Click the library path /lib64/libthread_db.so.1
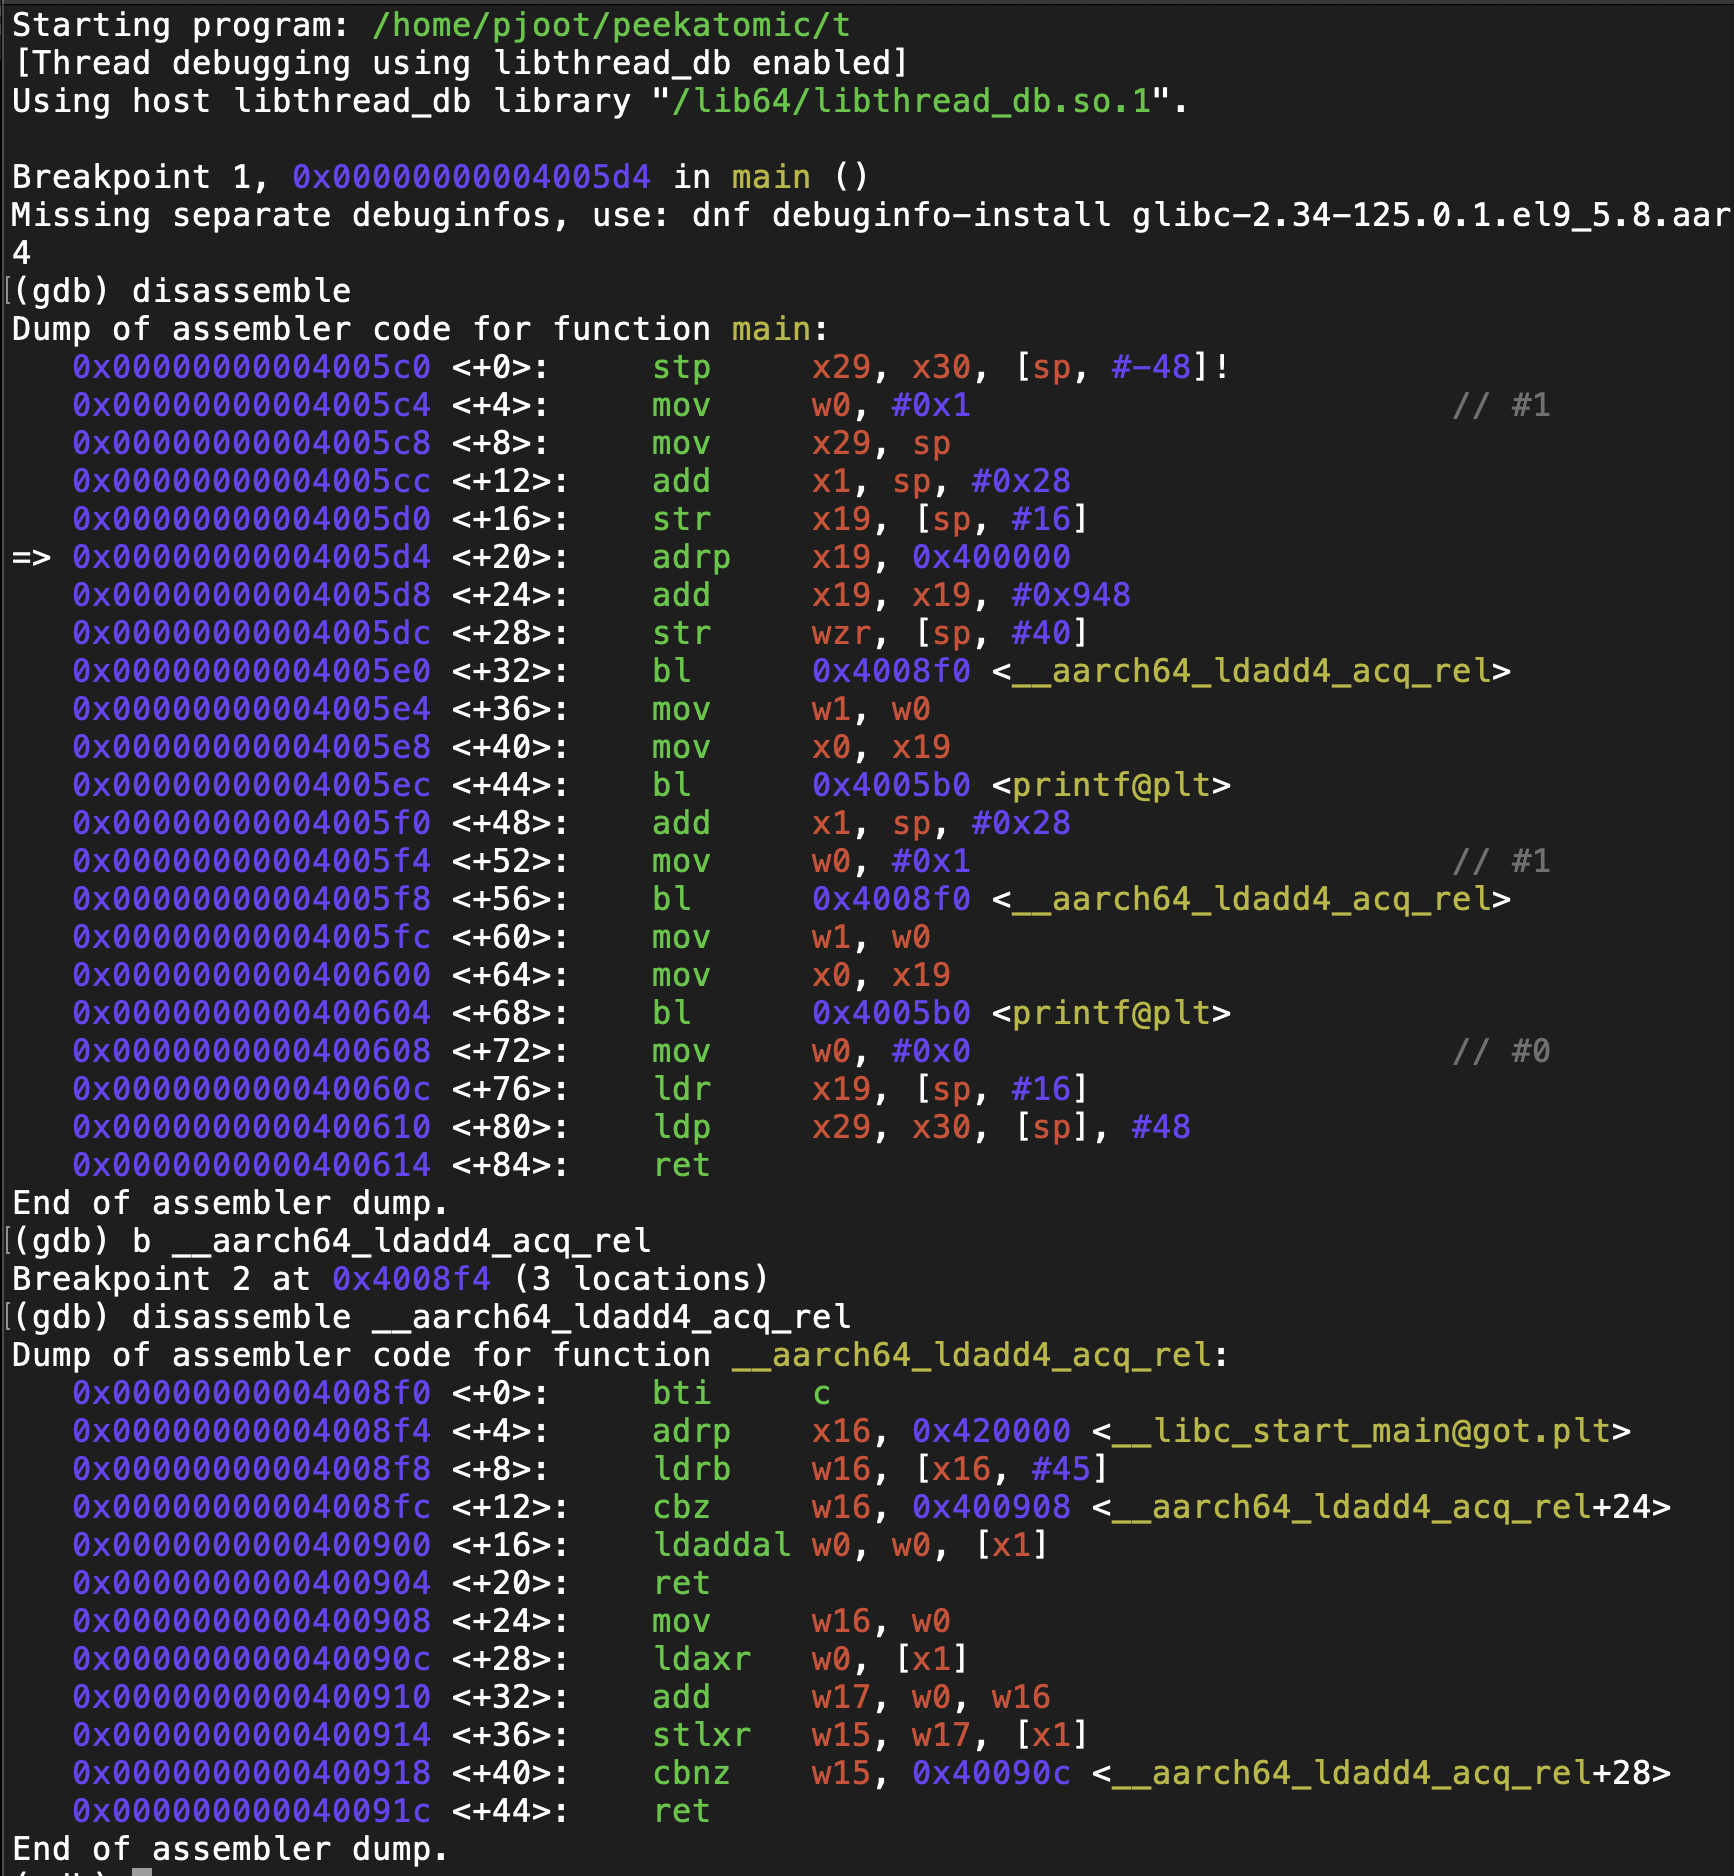This screenshot has width=1734, height=1876. 911,101
